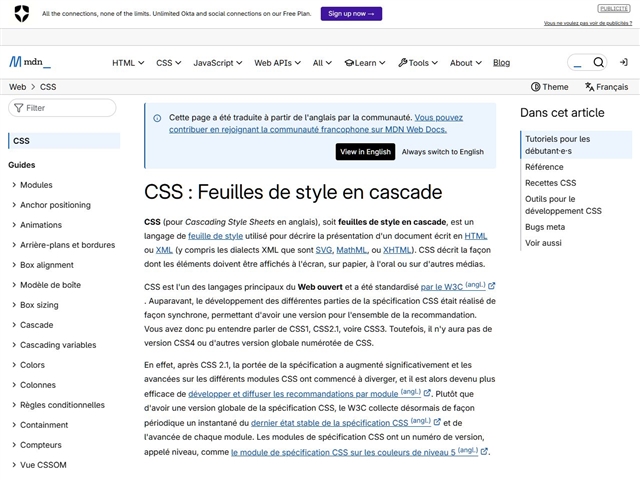This screenshot has height=480, width=640.
Task: Open the Tools menu
Action: pos(418,63)
